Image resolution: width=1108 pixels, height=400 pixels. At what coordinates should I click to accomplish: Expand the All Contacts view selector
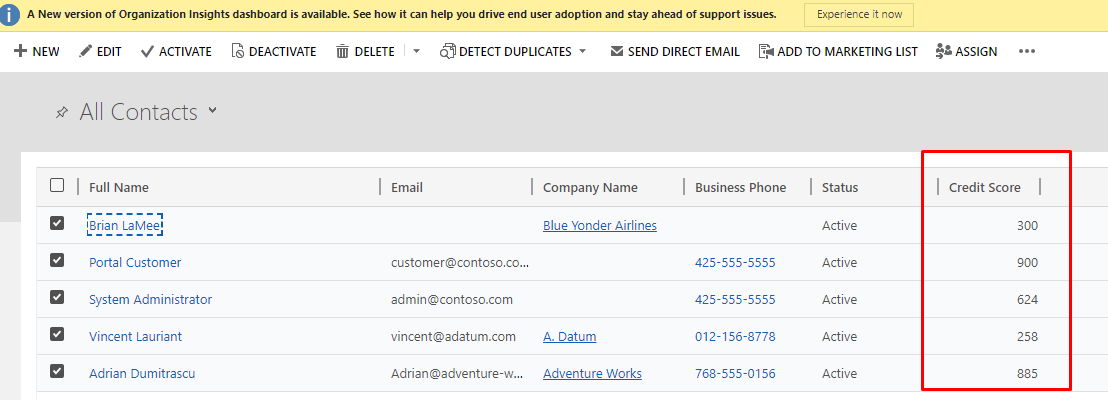[212, 111]
